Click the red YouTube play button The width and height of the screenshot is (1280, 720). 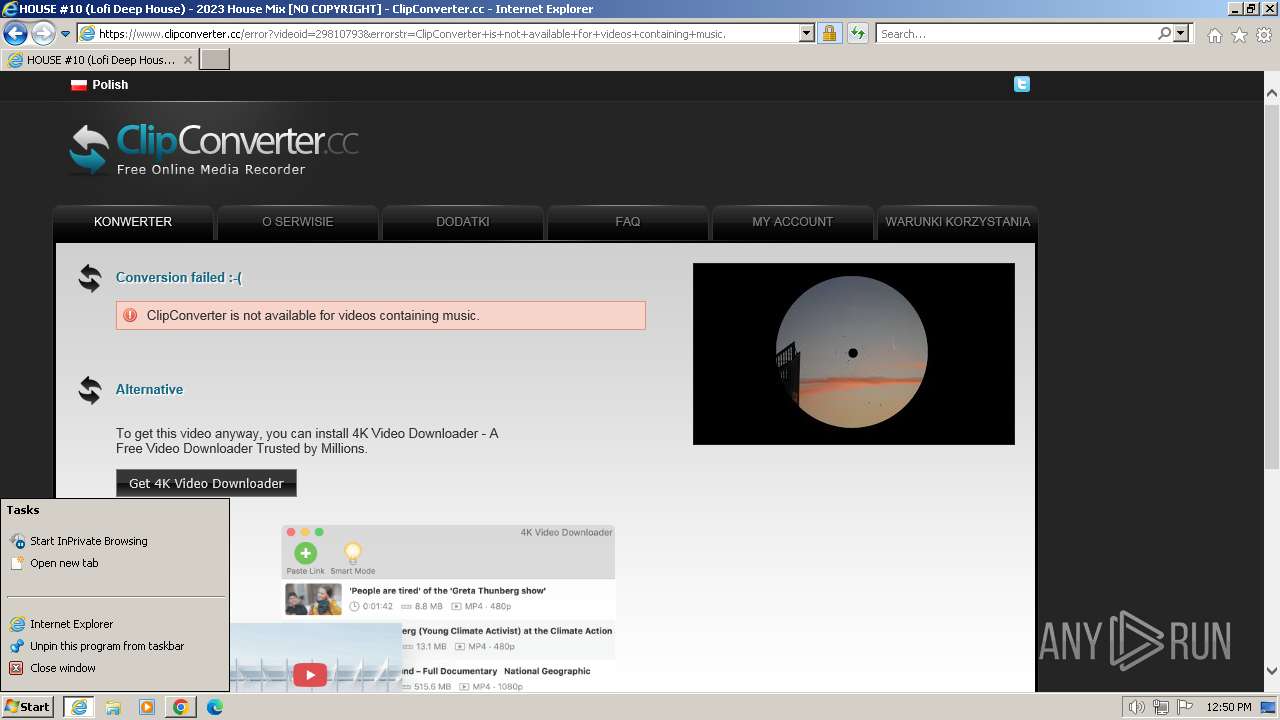[x=310, y=675]
